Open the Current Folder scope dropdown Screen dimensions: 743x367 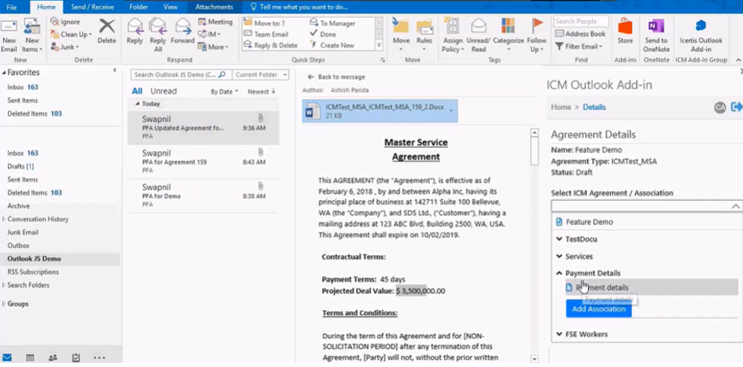coord(261,75)
